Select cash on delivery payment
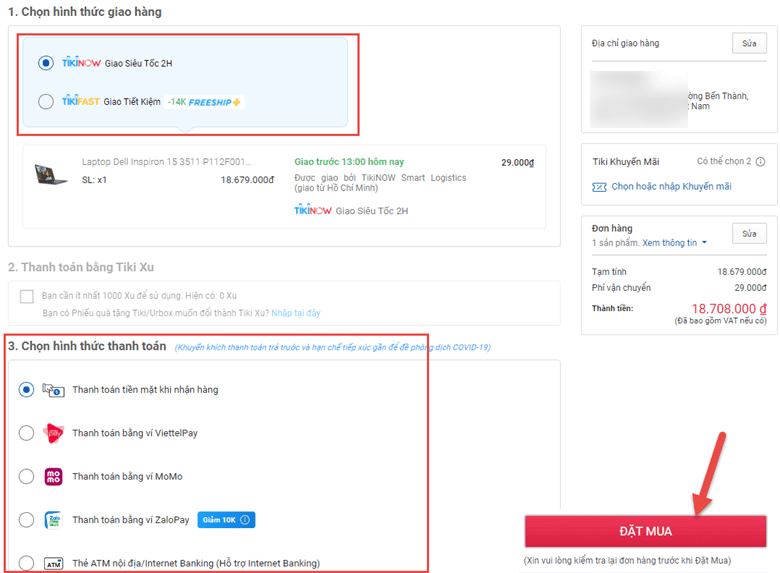This screenshot has width=780, height=573. (26, 389)
